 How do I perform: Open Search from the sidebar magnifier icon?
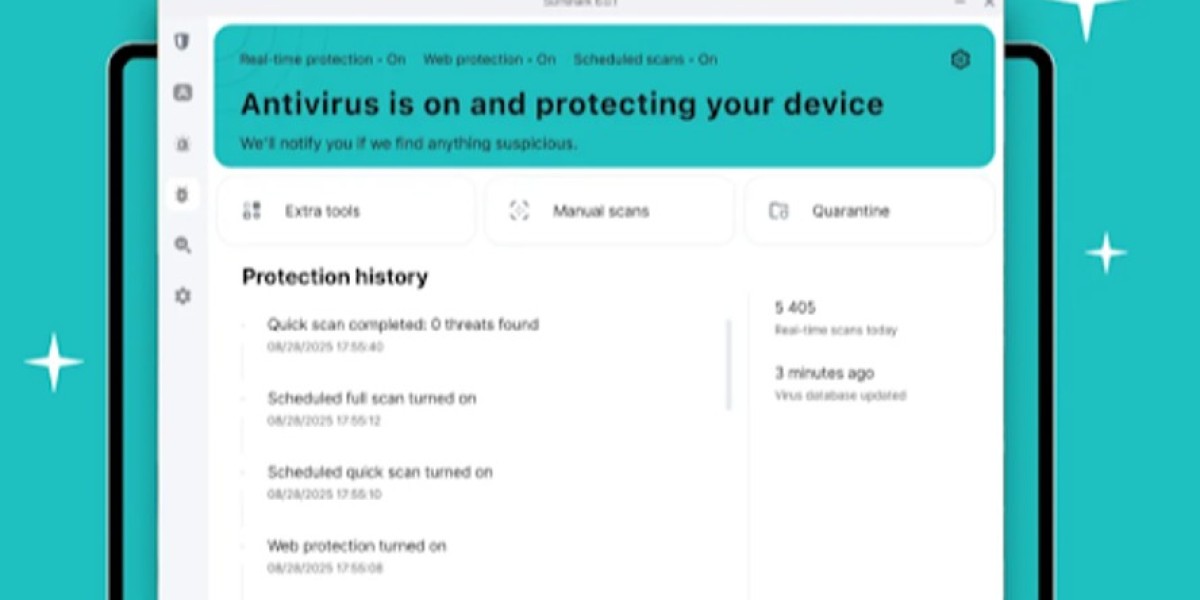pos(182,246)
